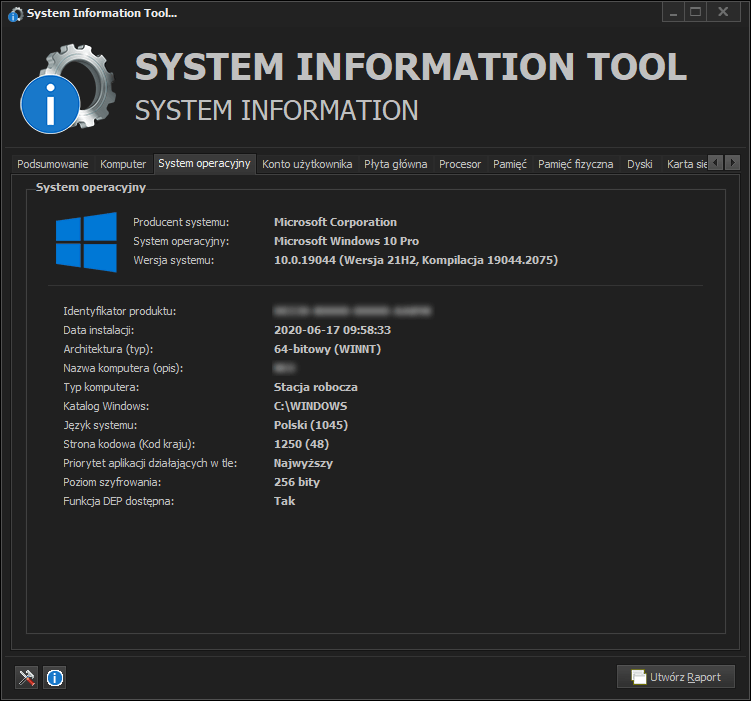Click the gear info logo in header
Screen dimensions: 751x701
coord(68,89)
